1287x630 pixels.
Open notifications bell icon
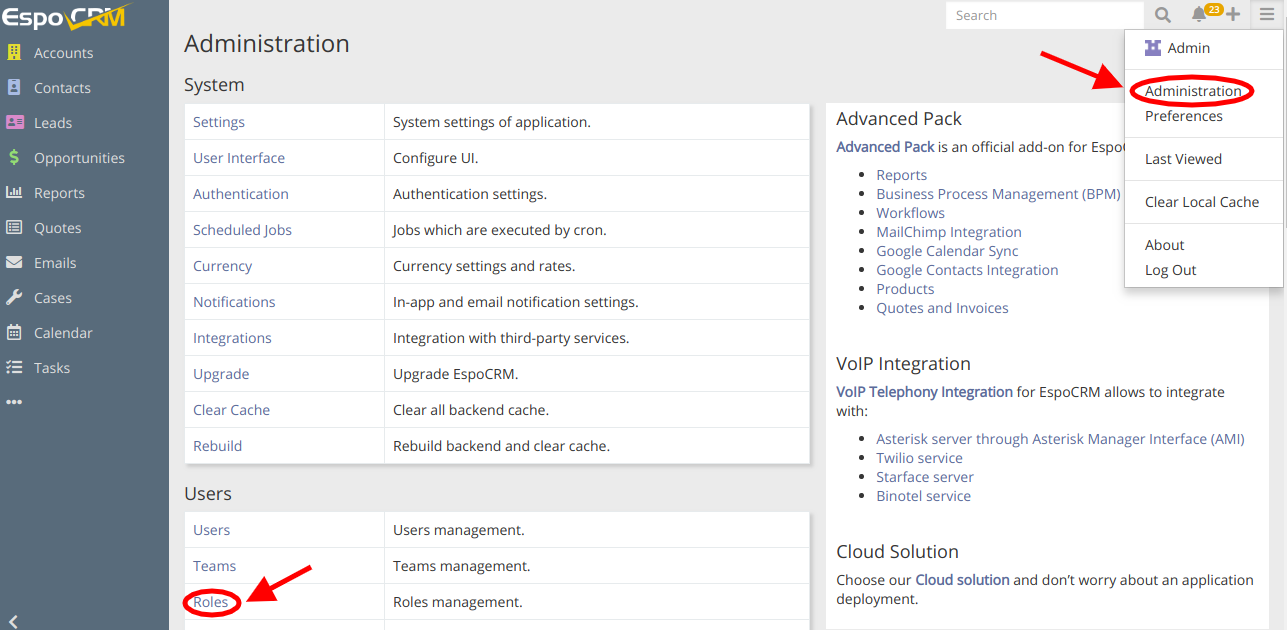coord(1198,15)
